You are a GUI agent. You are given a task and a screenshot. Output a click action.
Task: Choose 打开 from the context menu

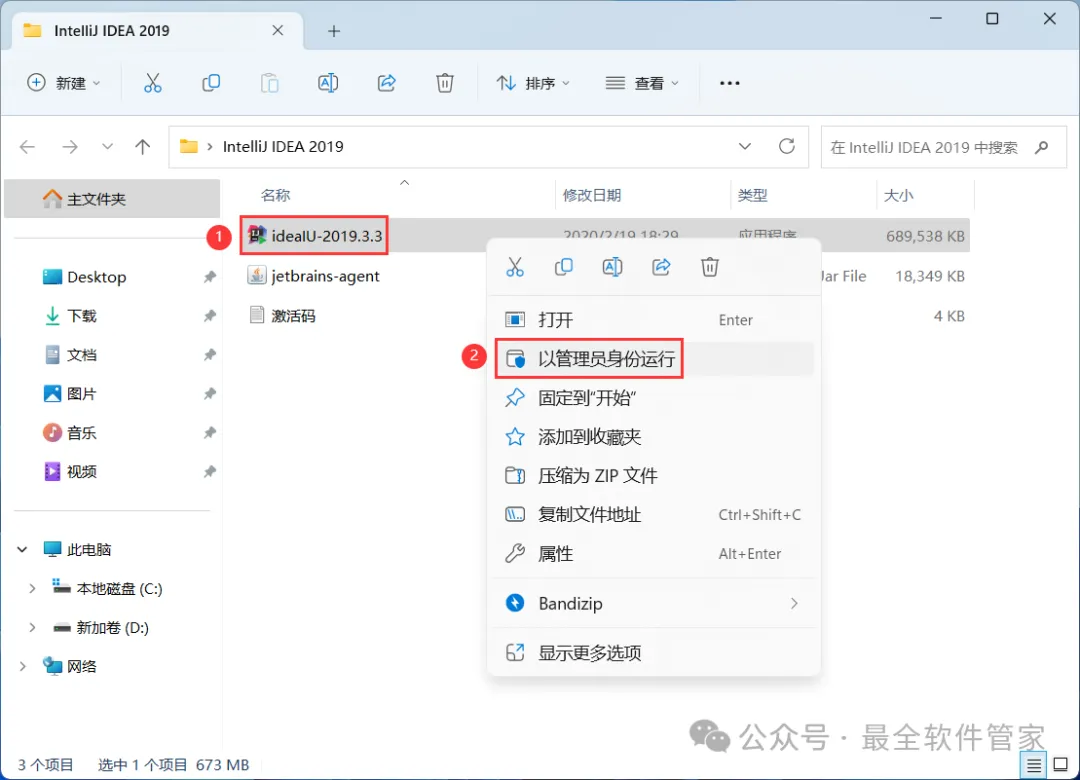(x=654, y=320)
